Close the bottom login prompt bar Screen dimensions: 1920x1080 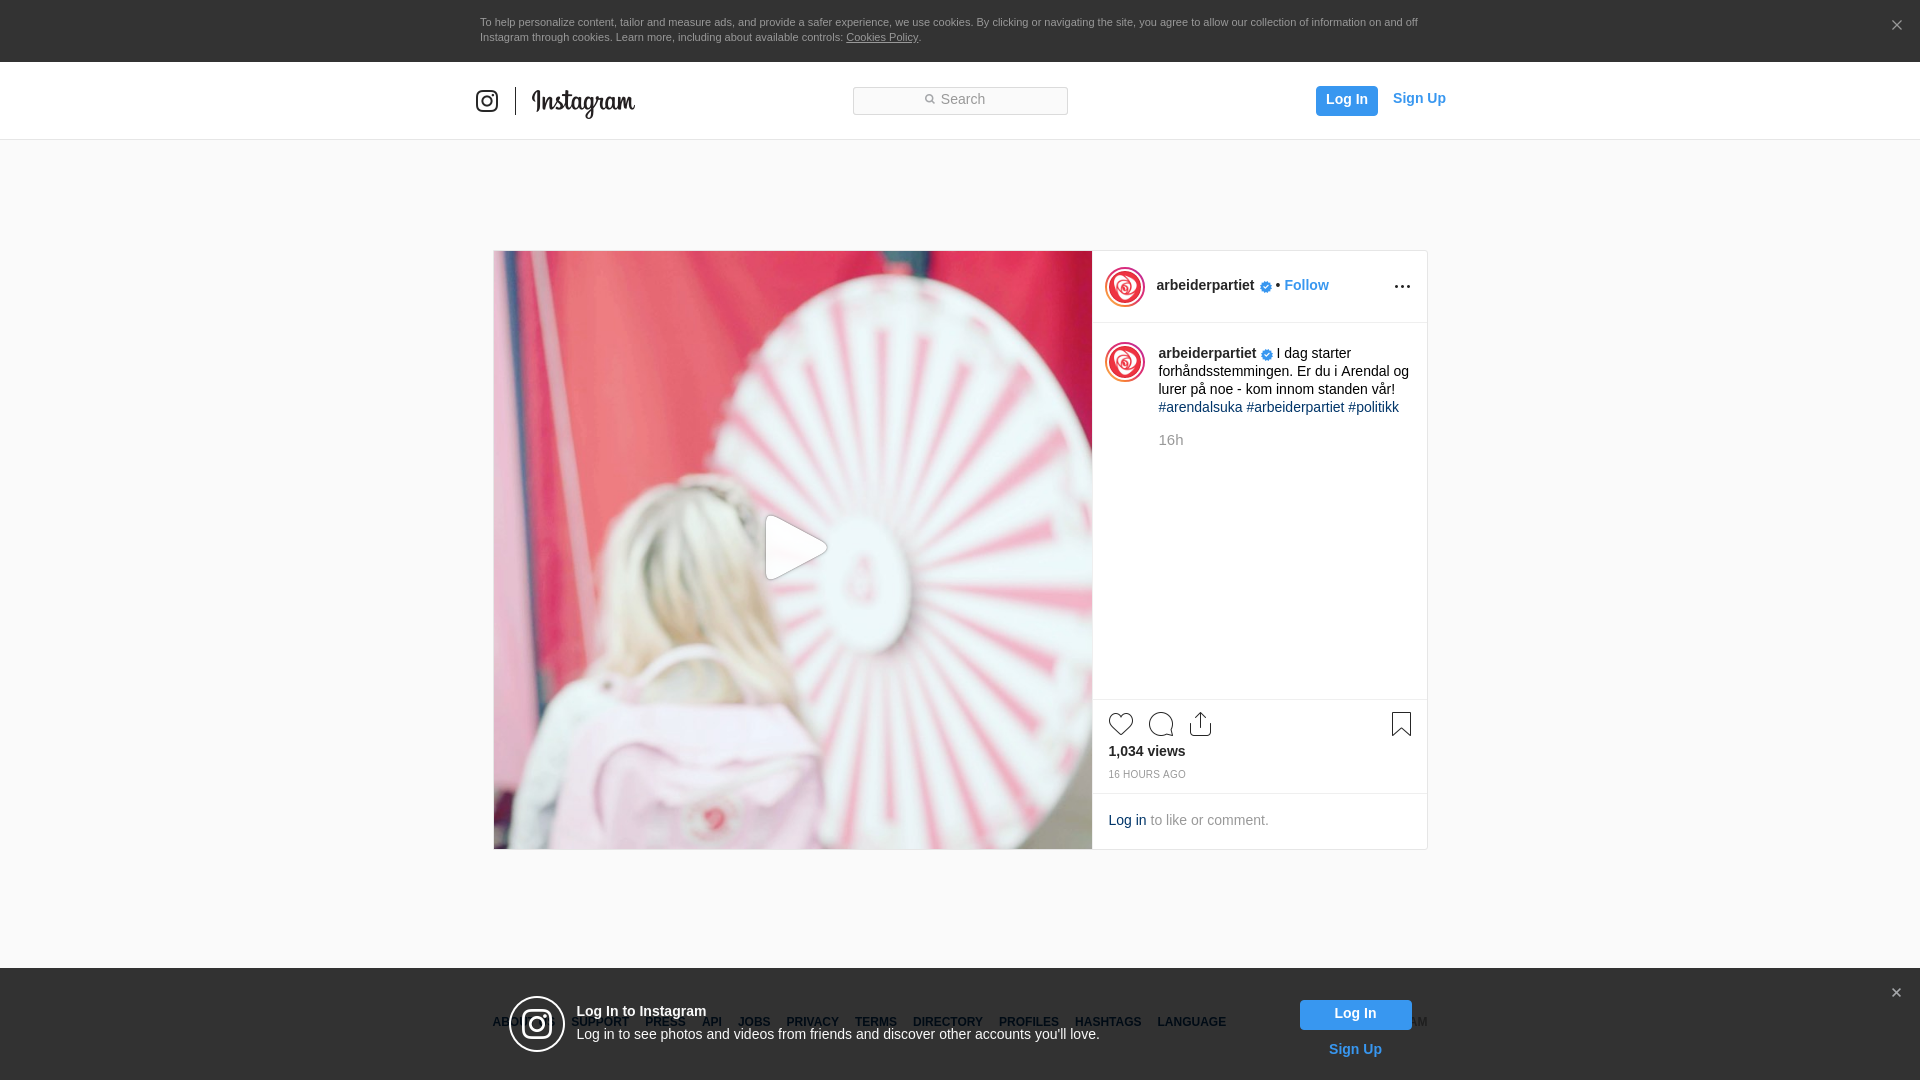coord(1896,993)
